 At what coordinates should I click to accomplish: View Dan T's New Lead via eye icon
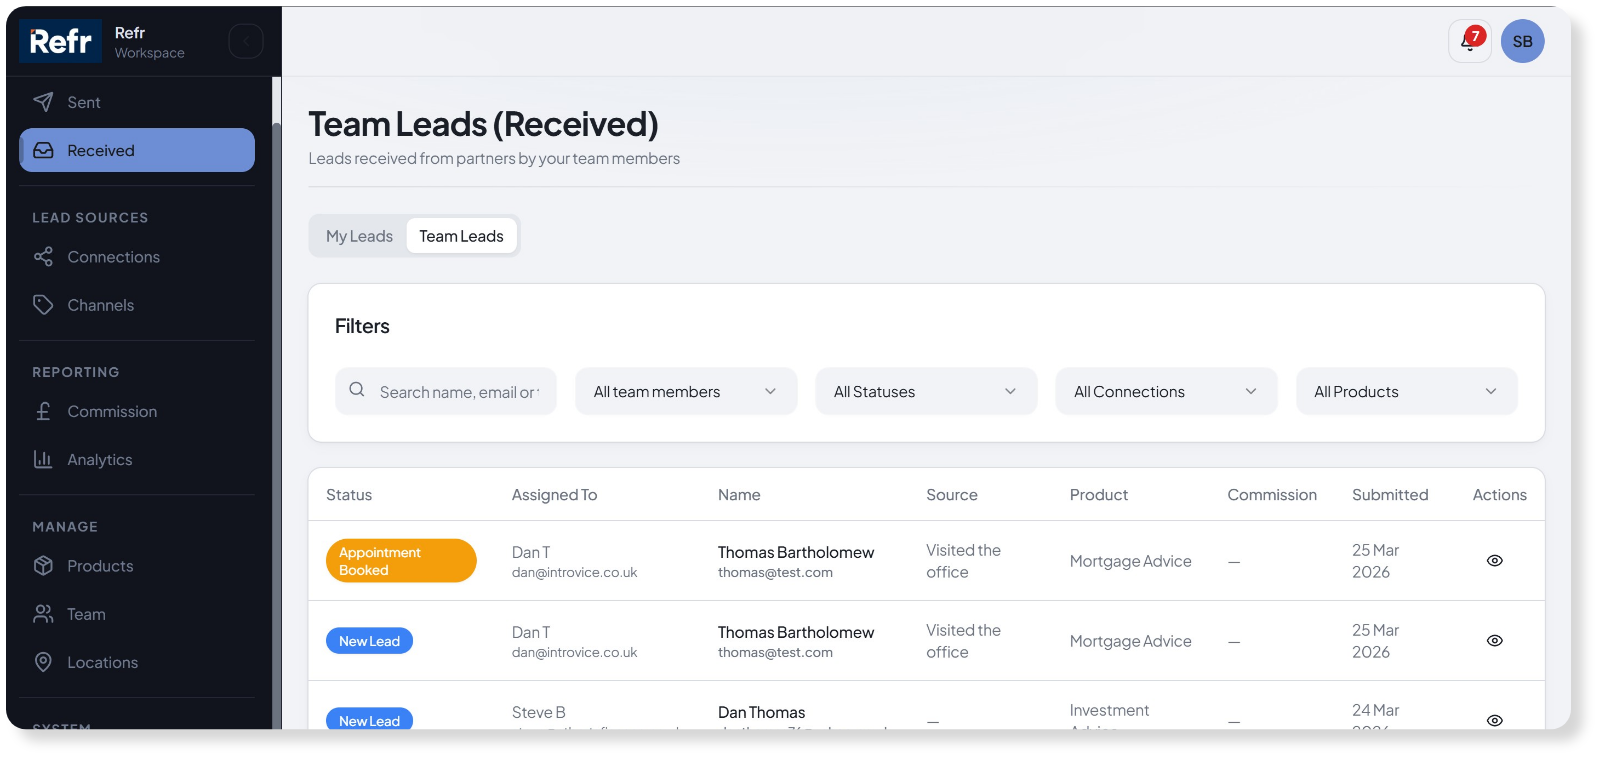click(1494, 641)
